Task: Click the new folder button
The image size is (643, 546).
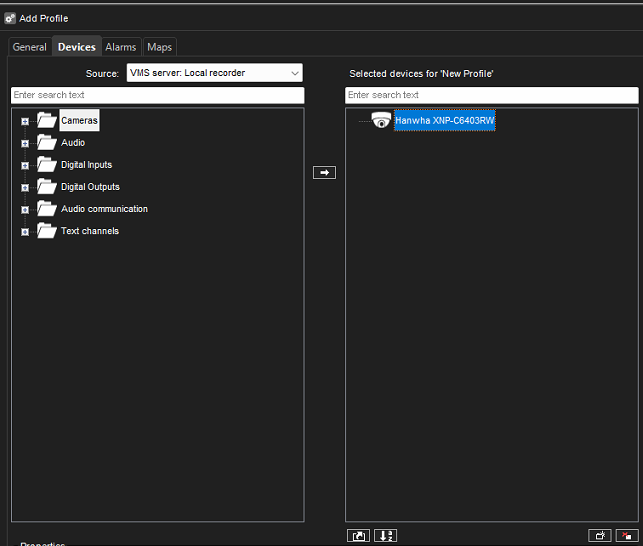Action: (600, 536)
